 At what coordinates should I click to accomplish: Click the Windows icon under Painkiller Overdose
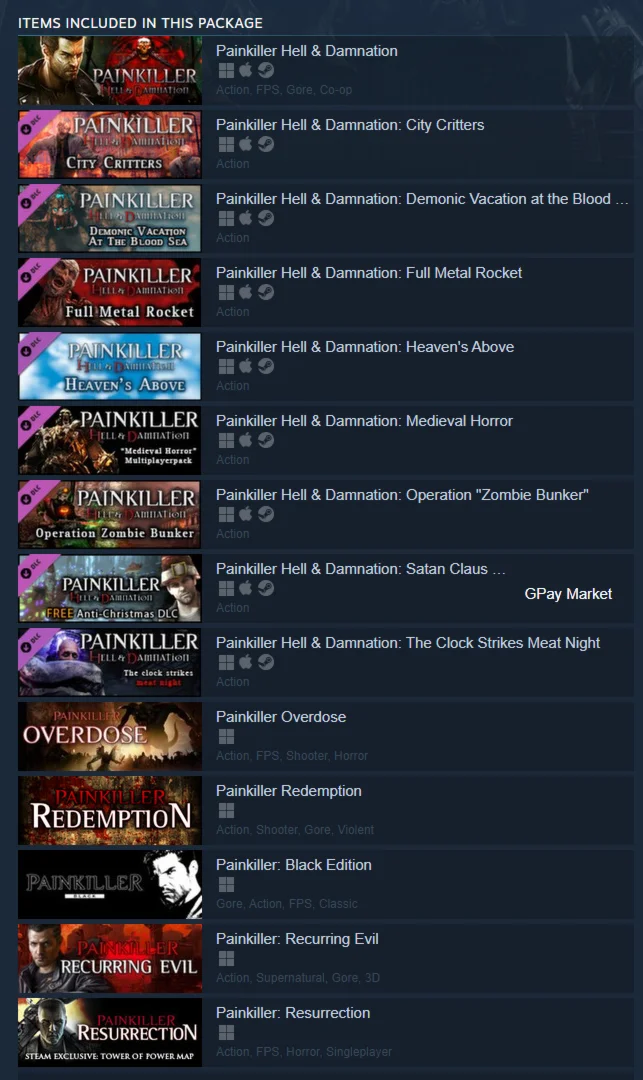(226, 736)
